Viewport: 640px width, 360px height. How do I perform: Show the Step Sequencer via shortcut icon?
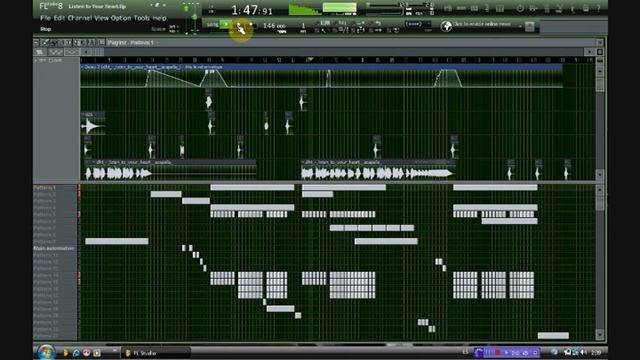(x=461, y=8)
